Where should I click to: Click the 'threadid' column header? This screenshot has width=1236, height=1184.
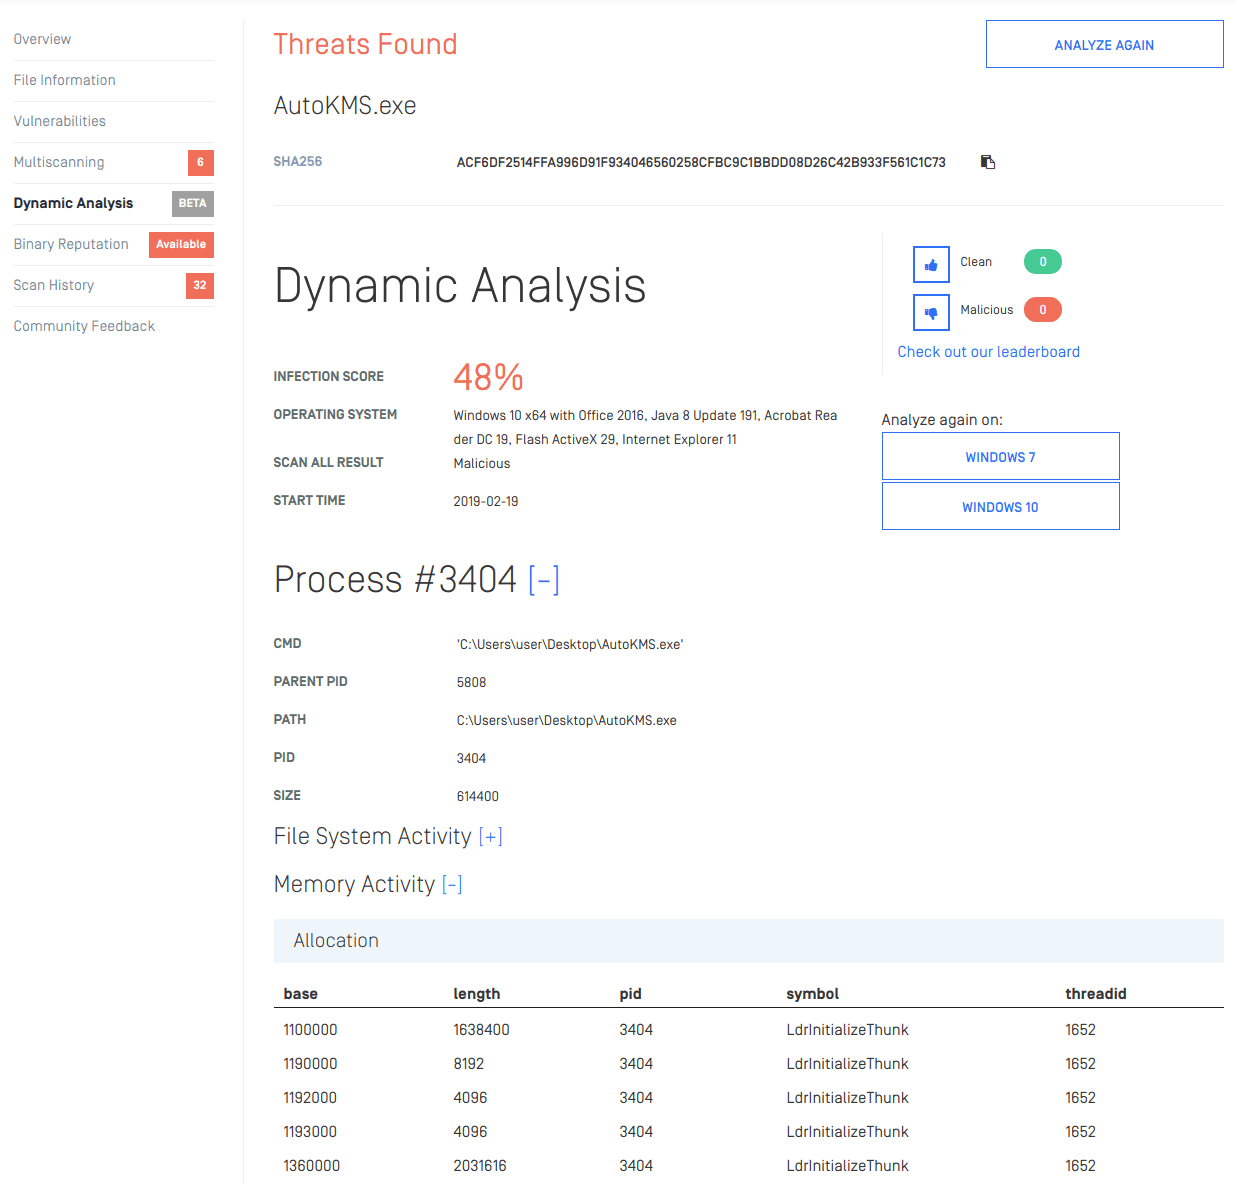(1095, 994)
